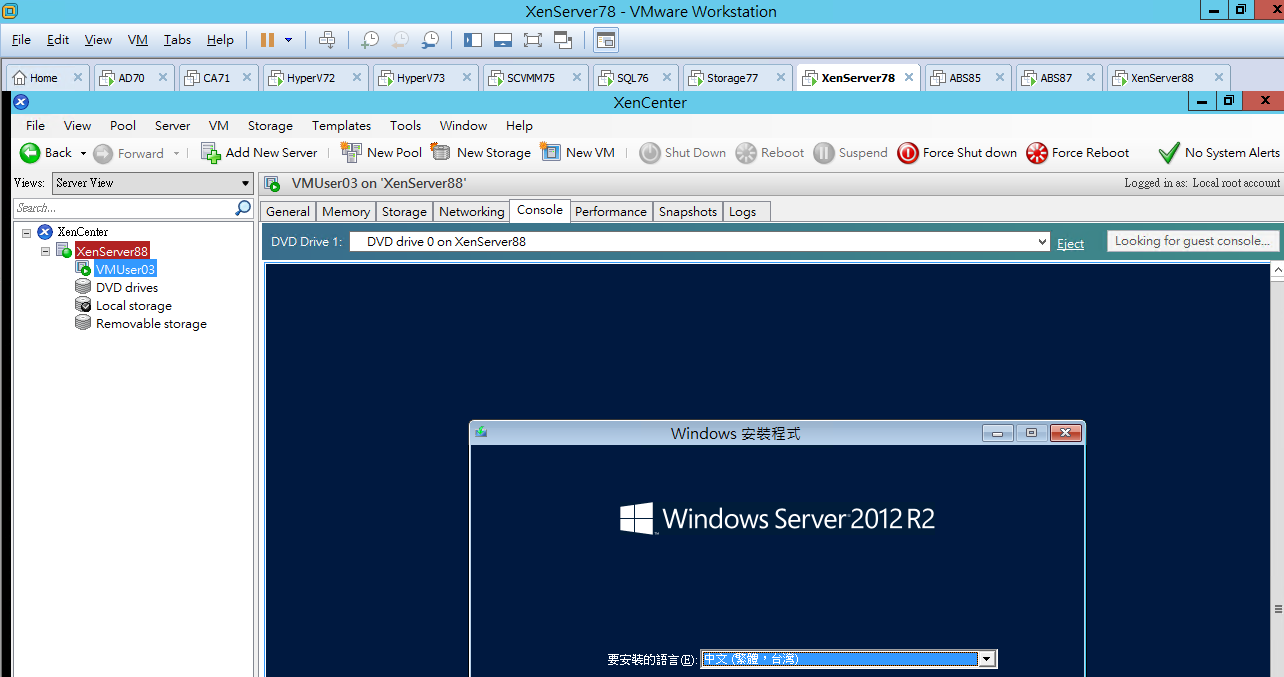Click the take snapshot clock icon
1284x677 pixels.
pyautogui.click(x=370, y=40)
